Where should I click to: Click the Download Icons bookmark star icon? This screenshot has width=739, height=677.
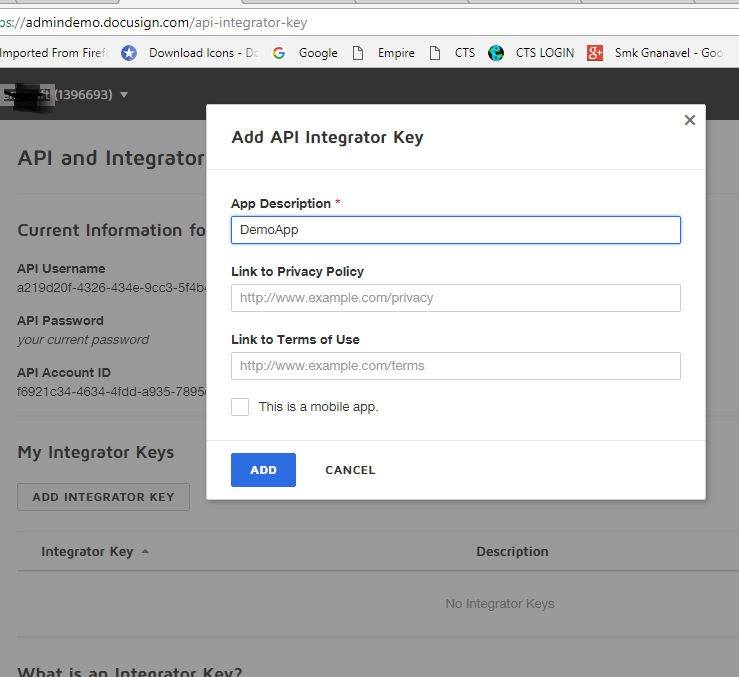[129, 53]
